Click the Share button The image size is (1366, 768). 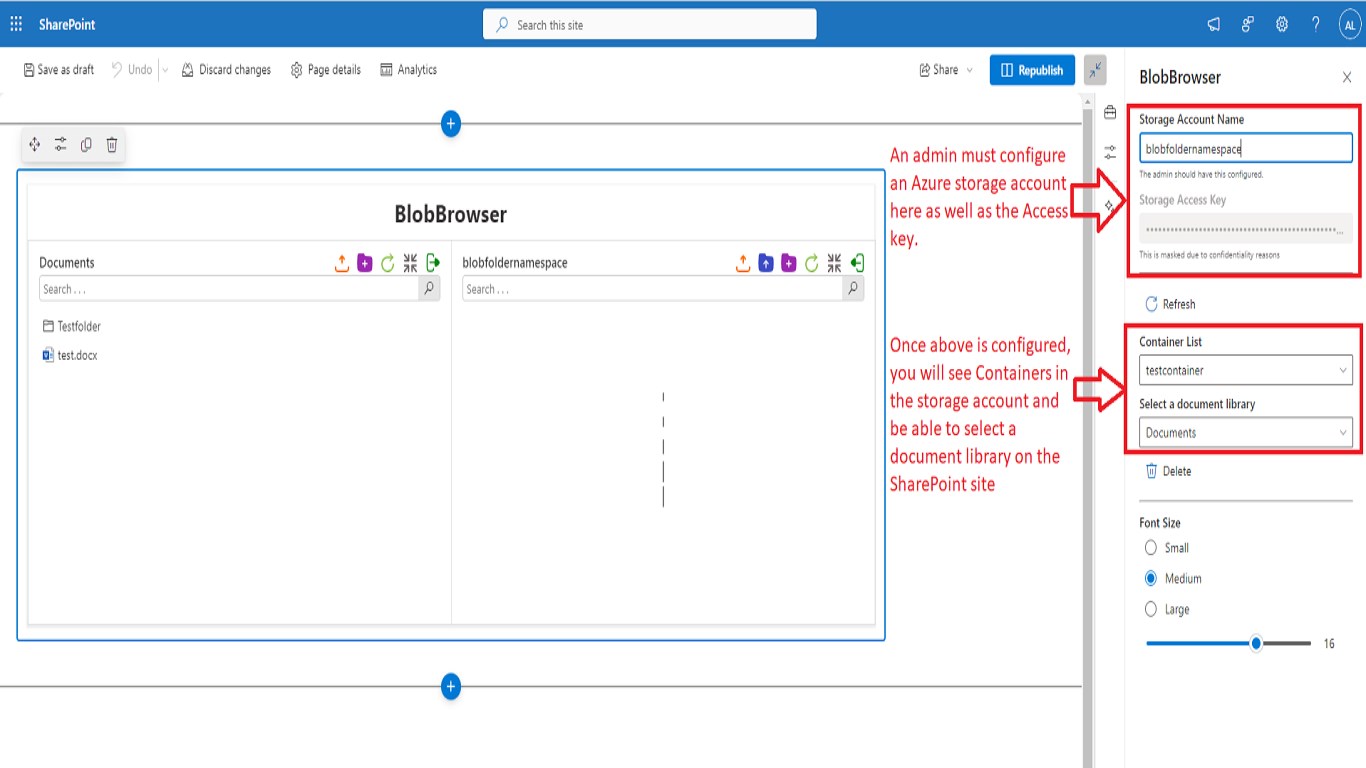coord(938,70)
